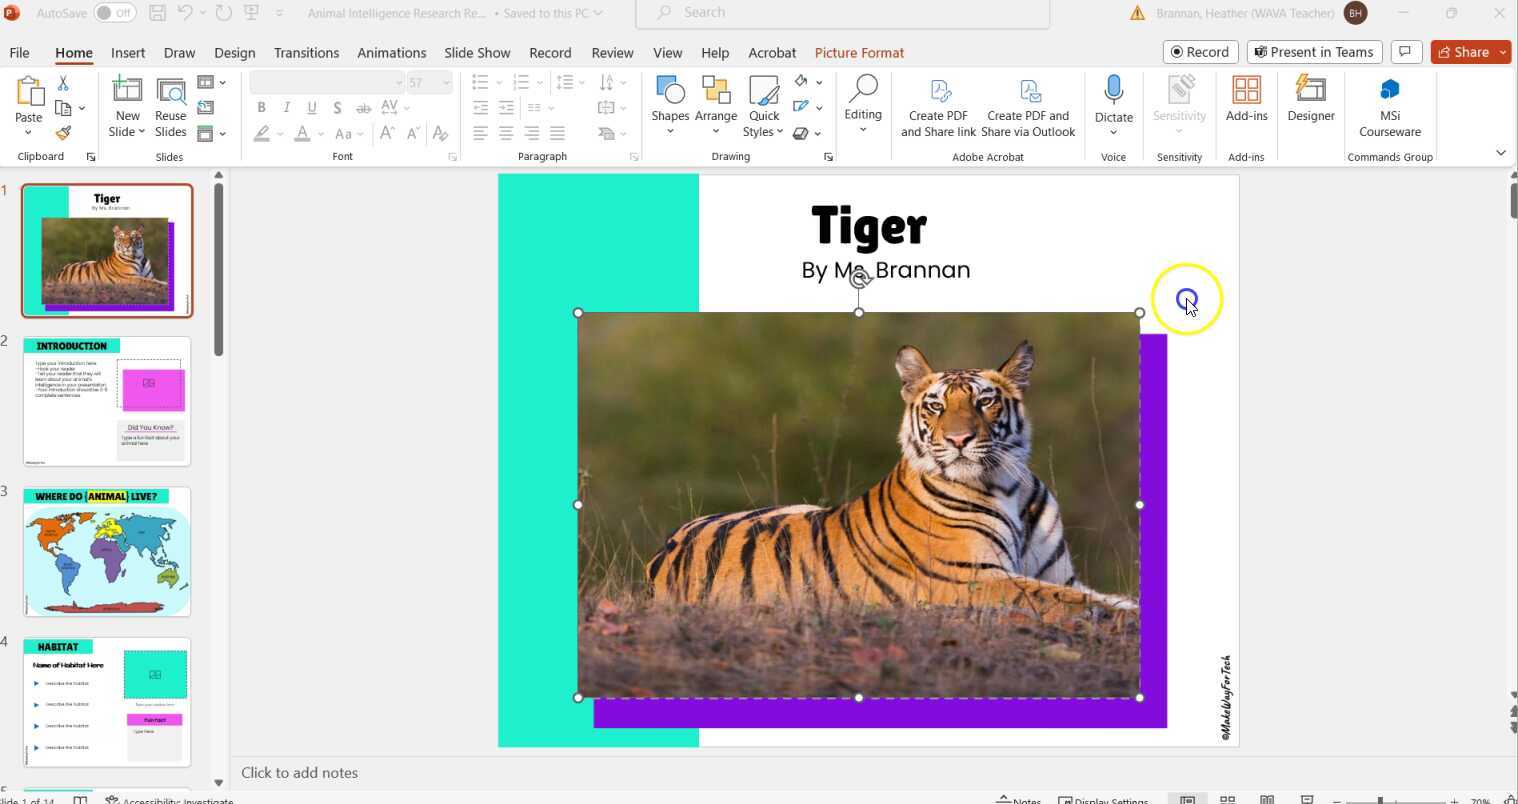1518x804 pixels.
Task: Open the Picture Format tab
Action: pyautogui.click(x=859, y=52)
